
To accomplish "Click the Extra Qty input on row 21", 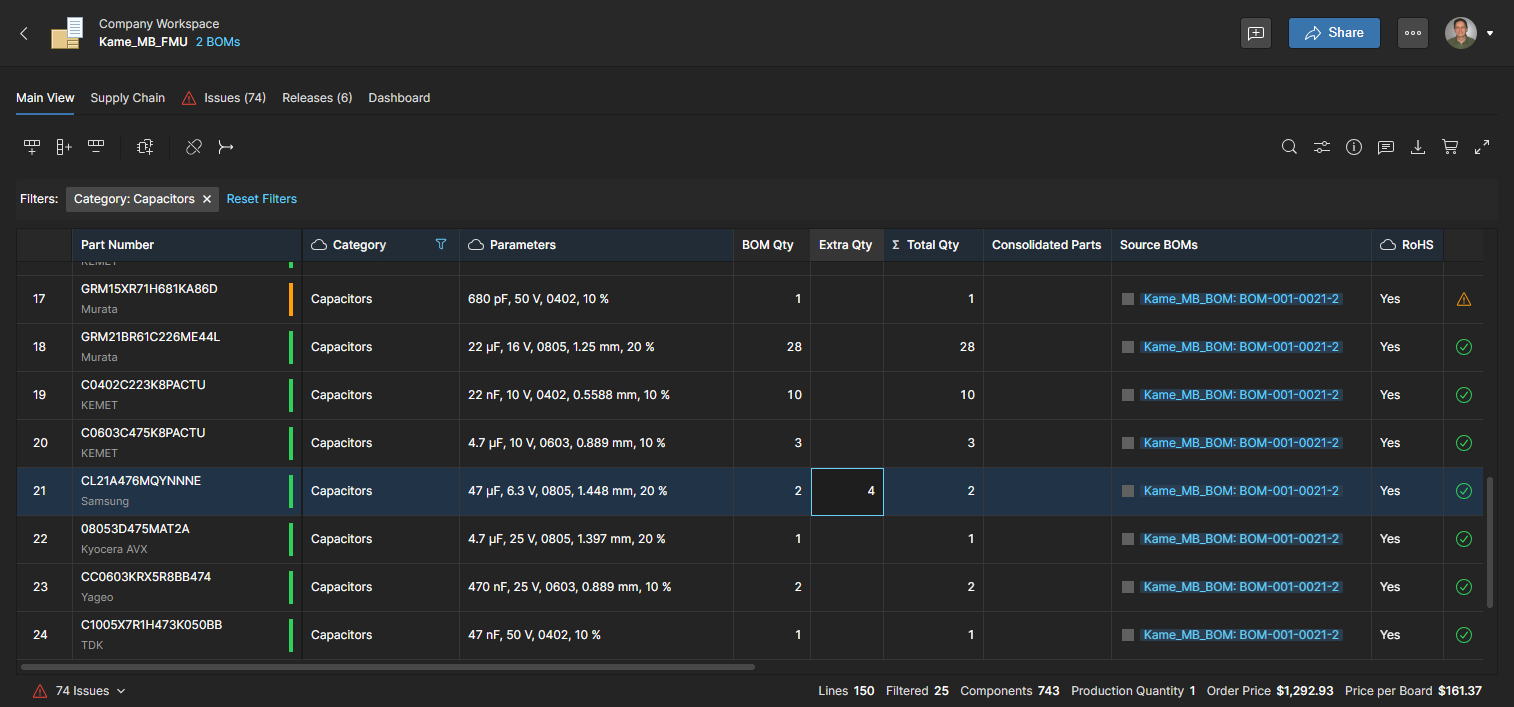I will [x=847, y=491].
